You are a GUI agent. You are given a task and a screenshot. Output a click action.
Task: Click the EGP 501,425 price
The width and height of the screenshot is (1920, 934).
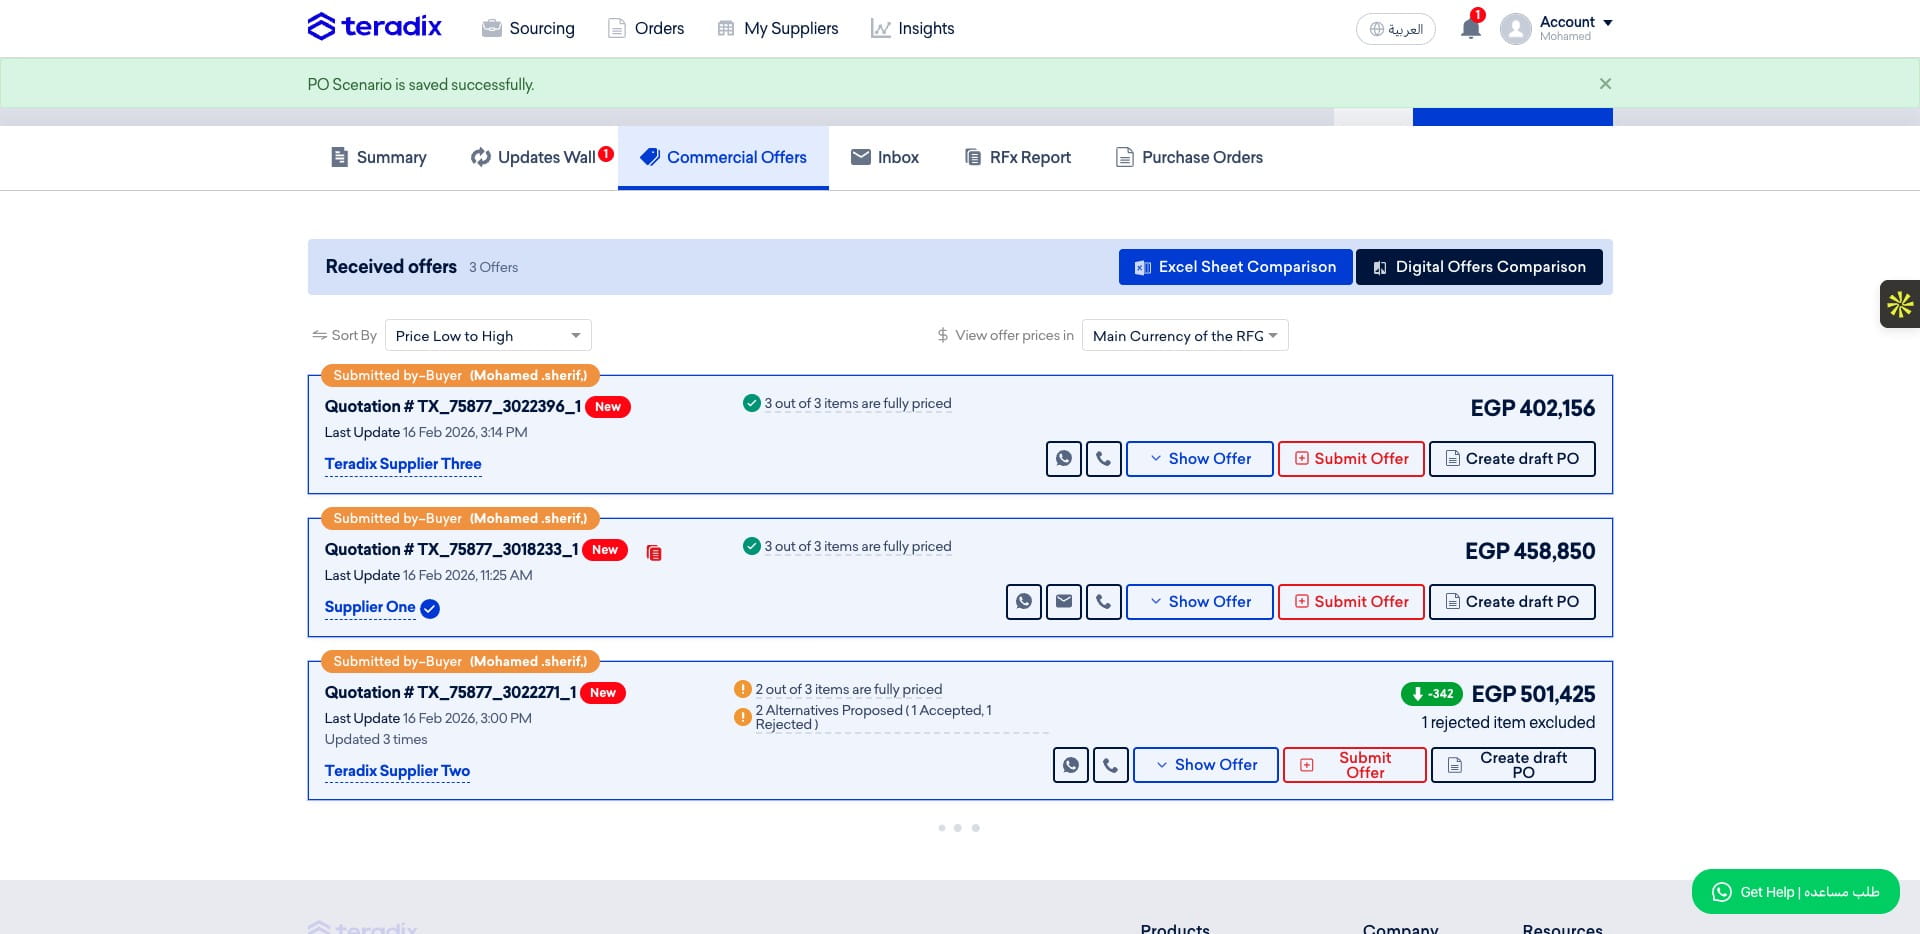click(x=1534, y=694)
